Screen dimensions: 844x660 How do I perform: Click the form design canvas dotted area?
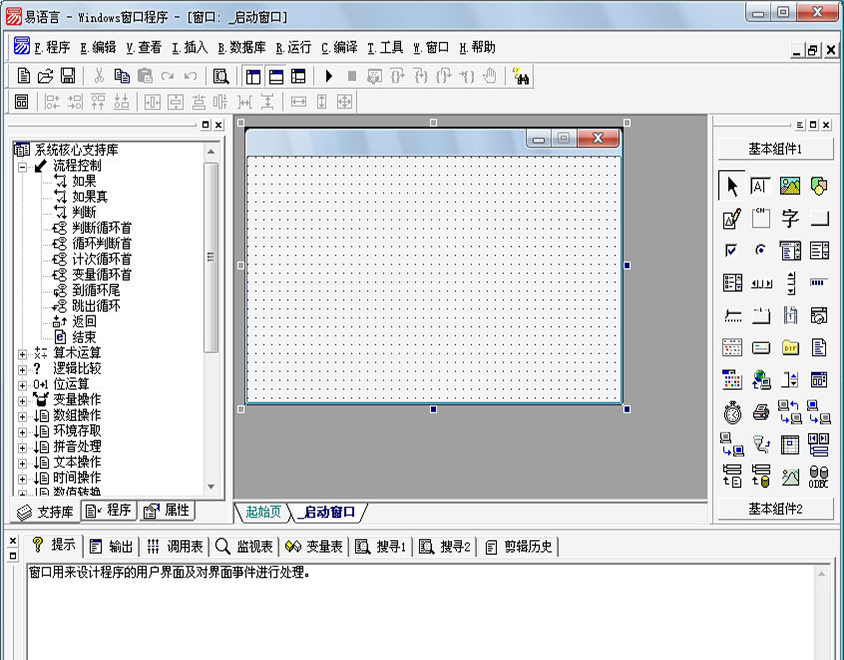coord(433,279)
